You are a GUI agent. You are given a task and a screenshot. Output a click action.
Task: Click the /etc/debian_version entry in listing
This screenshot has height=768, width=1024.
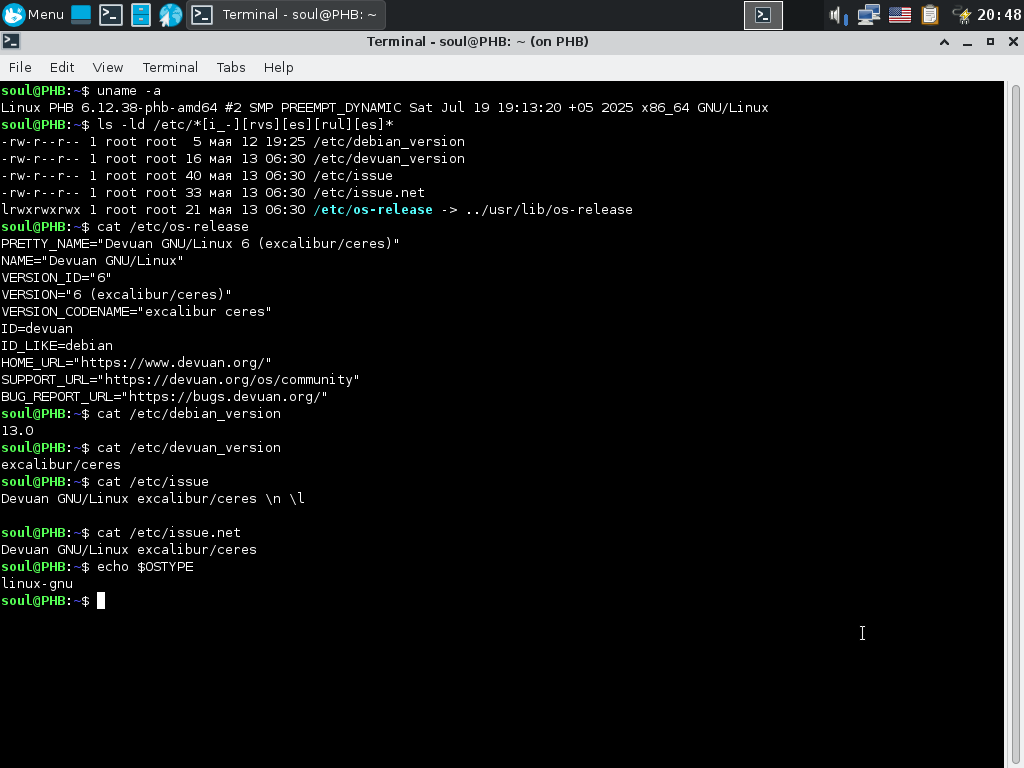pyautogui.click(x=389, y=142)
